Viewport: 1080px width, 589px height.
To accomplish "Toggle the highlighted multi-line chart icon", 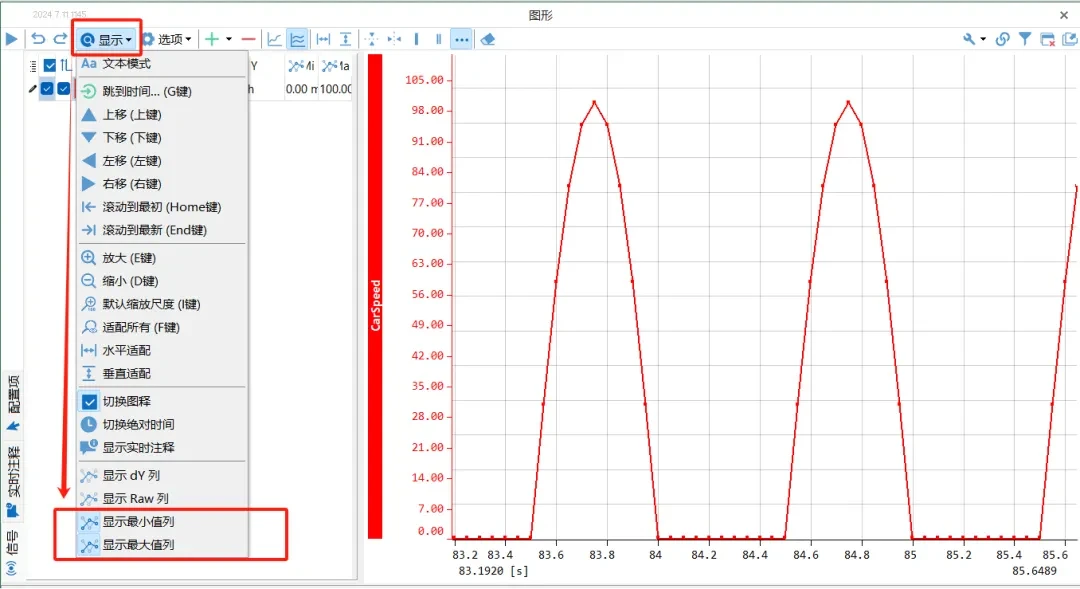I will tap(298, 39).
